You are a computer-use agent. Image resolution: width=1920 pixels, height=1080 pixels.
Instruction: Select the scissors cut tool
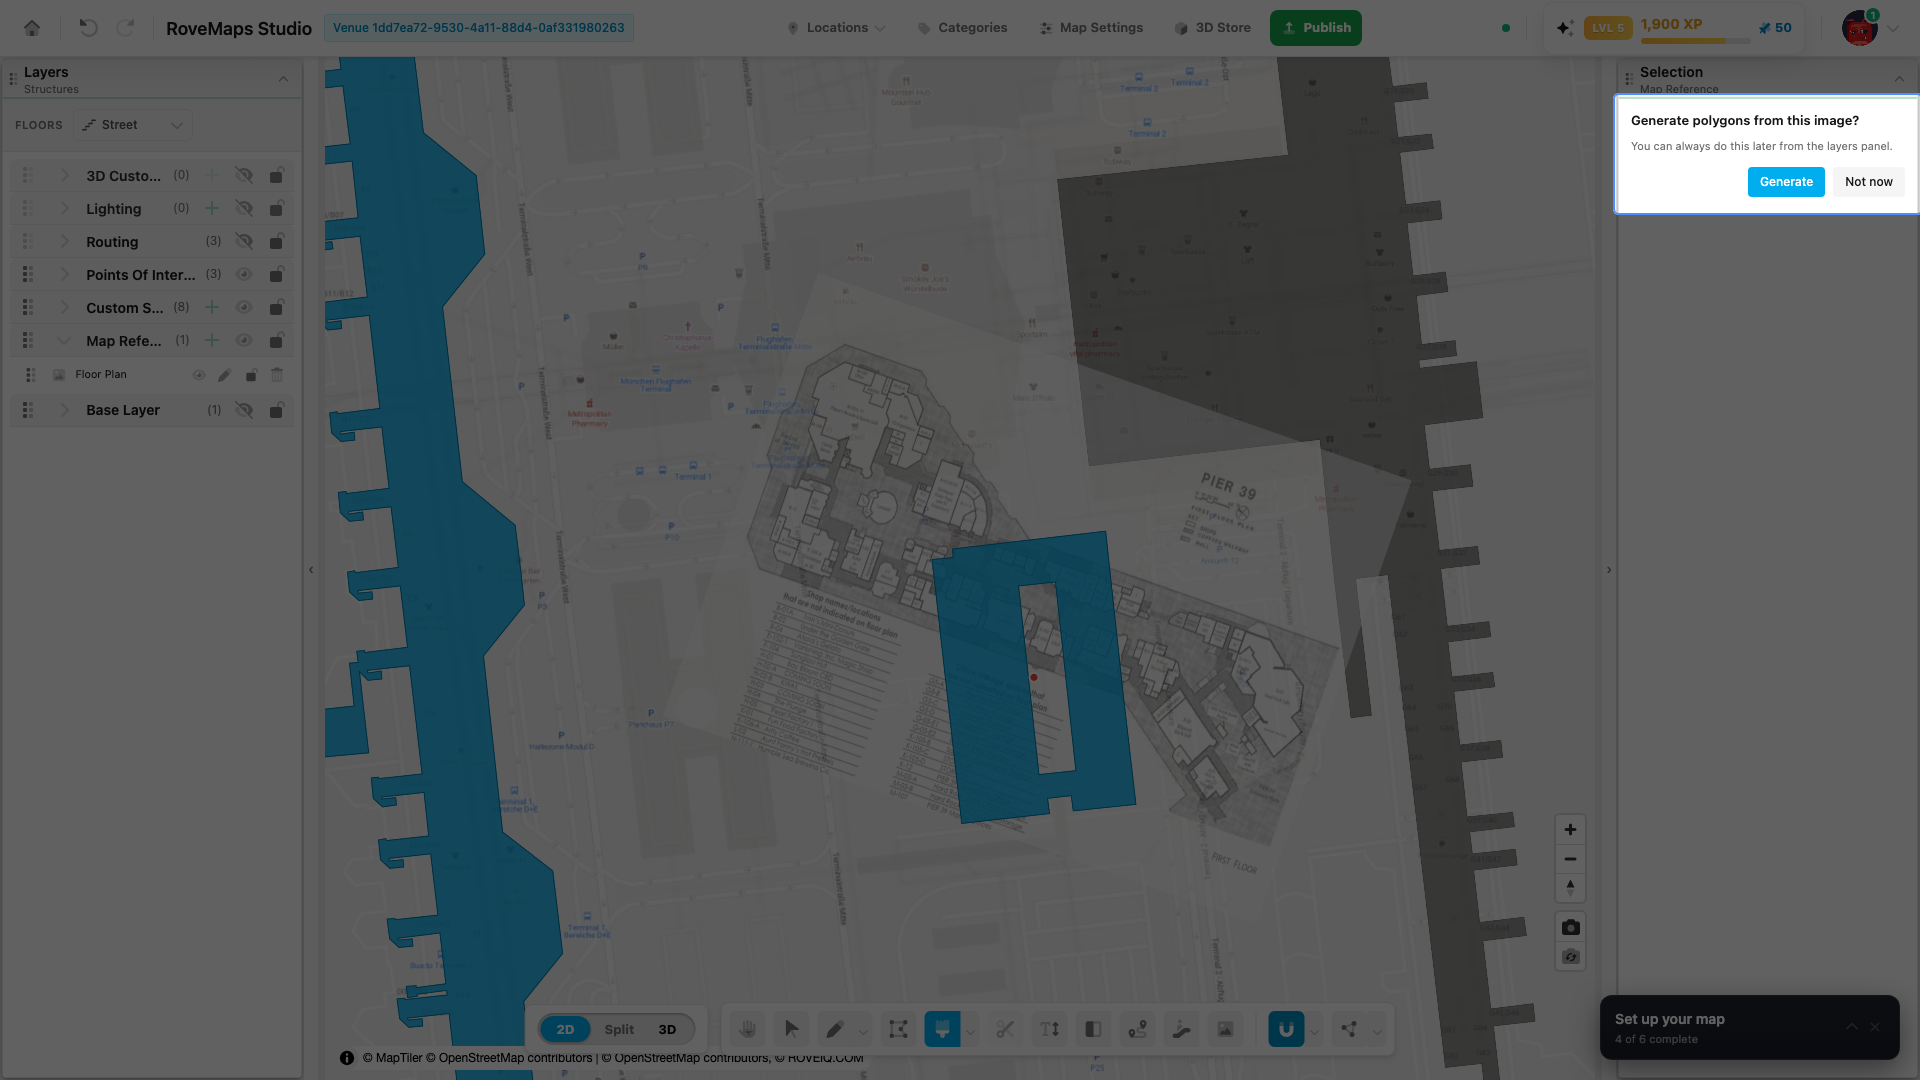tap(1005, 1029)
